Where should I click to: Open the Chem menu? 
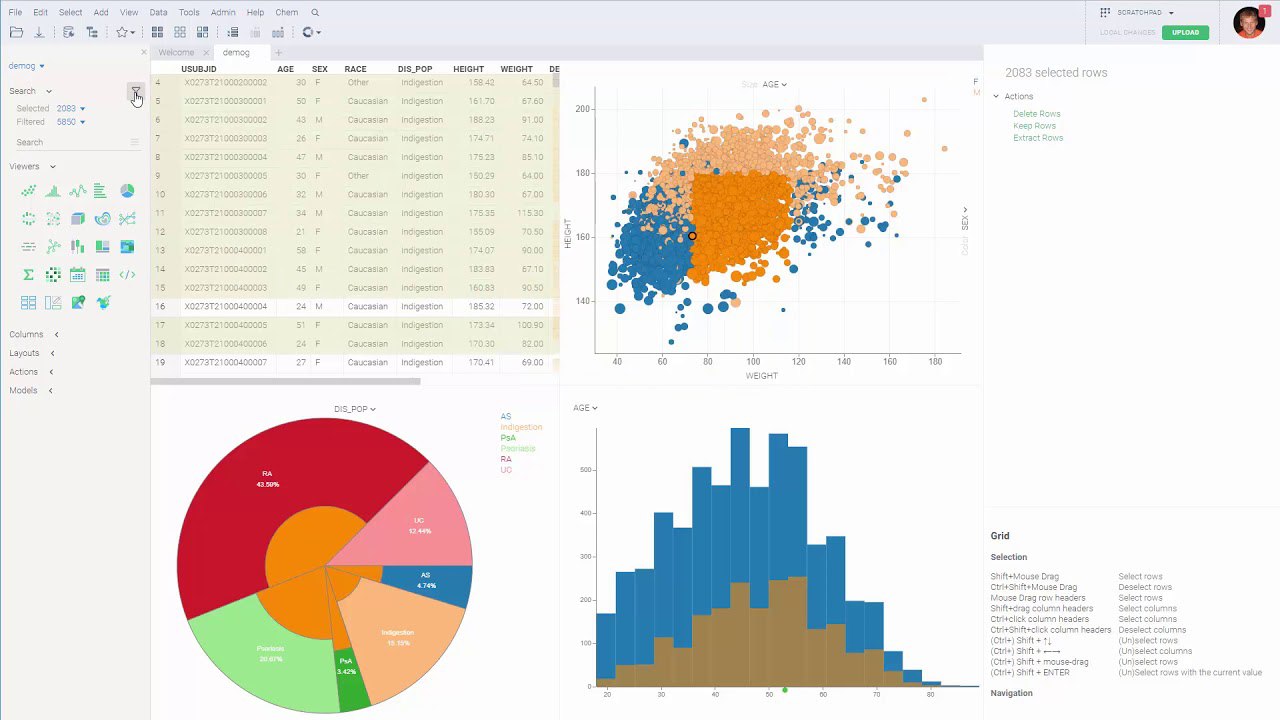coord(286,13)
